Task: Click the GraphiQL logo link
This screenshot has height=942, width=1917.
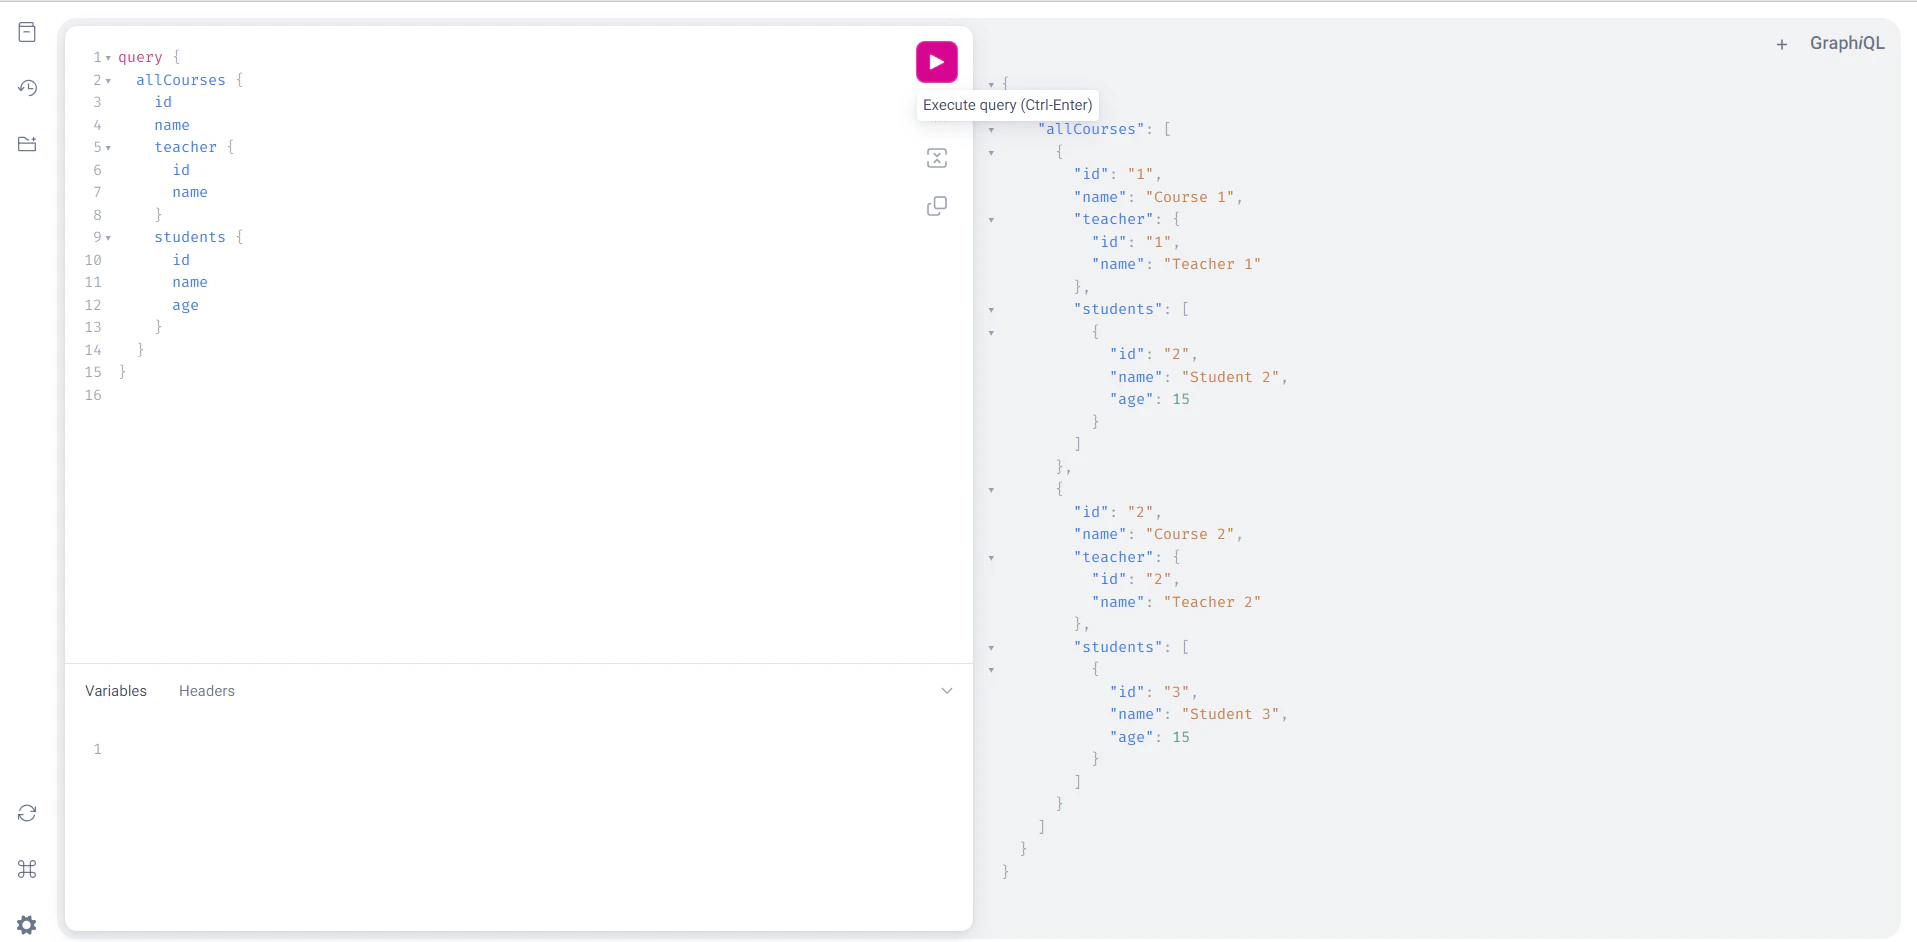Action: click(1846, 43)
